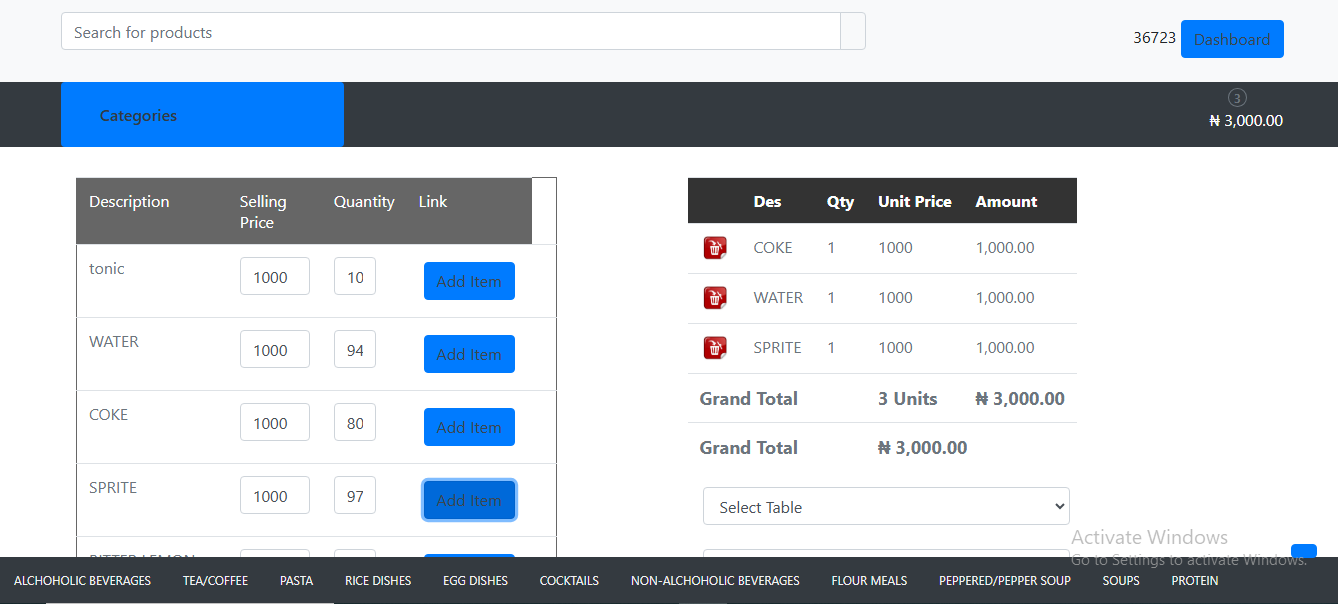Go to RICE DISHES category
Viewport: 1338px width, 604px height.
click(378, 581)
